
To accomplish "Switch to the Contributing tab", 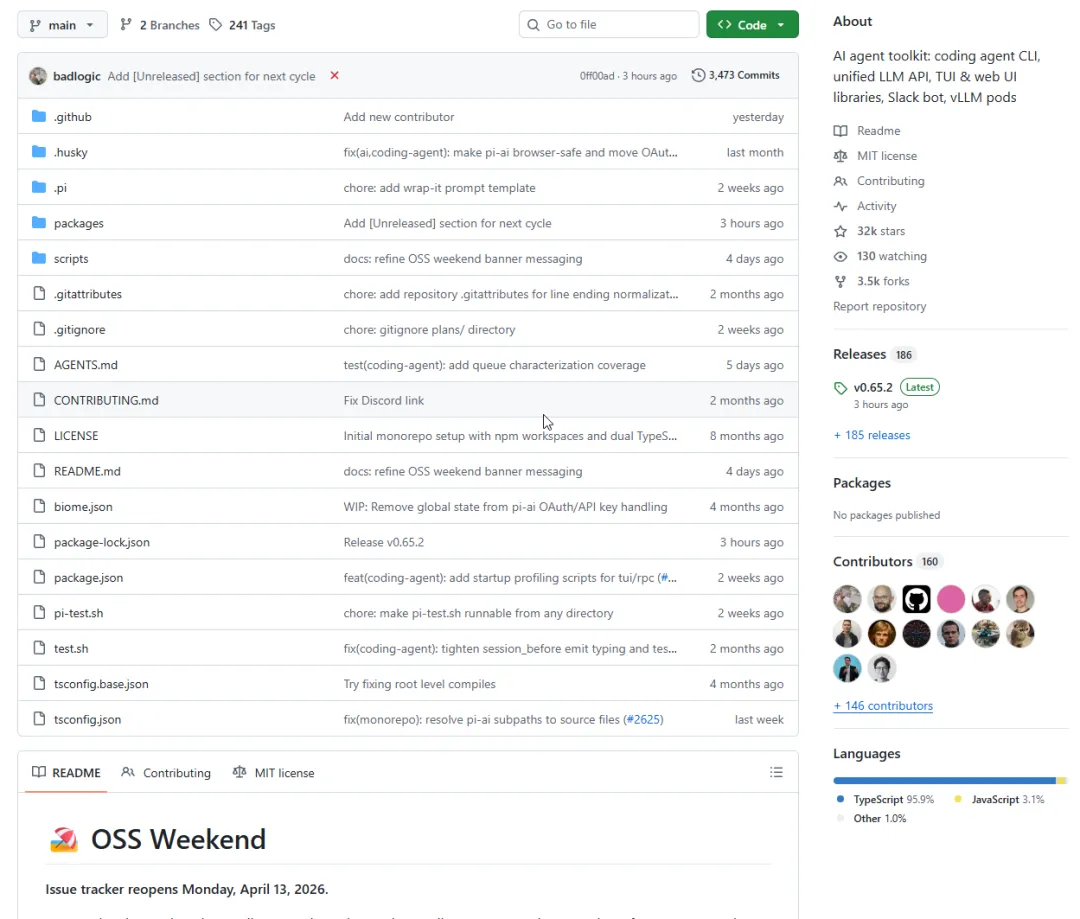I will 166,773.
